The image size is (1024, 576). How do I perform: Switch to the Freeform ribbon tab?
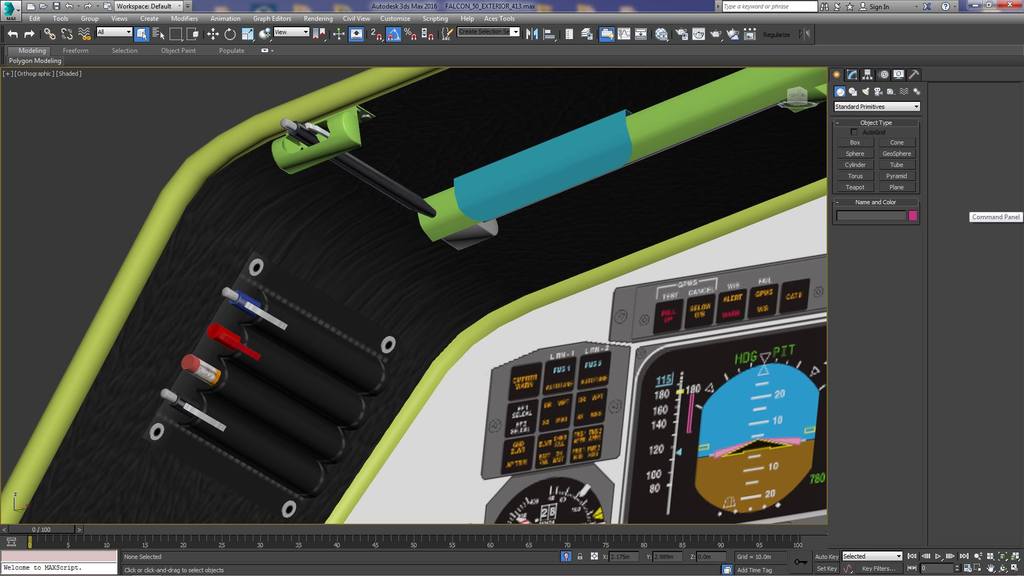tap(75, 50)
